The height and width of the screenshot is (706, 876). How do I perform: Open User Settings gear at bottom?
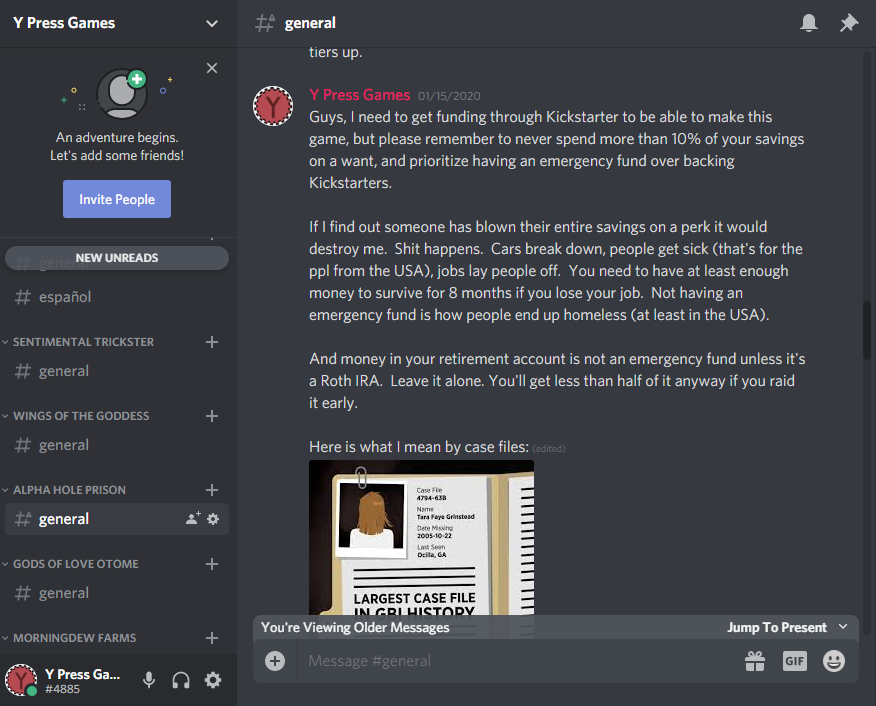click(213, 680)
